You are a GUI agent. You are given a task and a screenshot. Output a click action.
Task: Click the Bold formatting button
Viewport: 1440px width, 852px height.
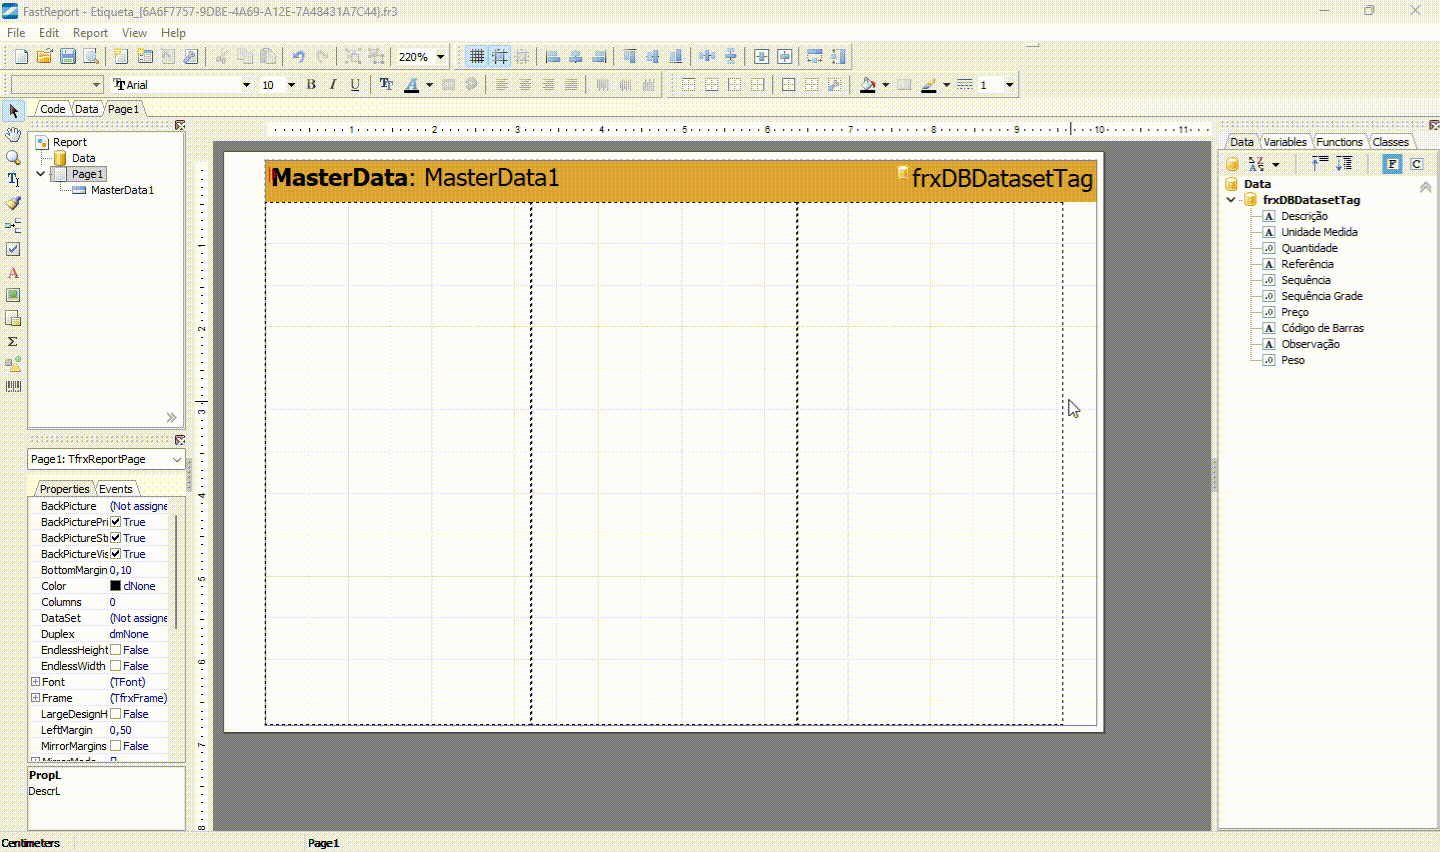tap(311, 85)
